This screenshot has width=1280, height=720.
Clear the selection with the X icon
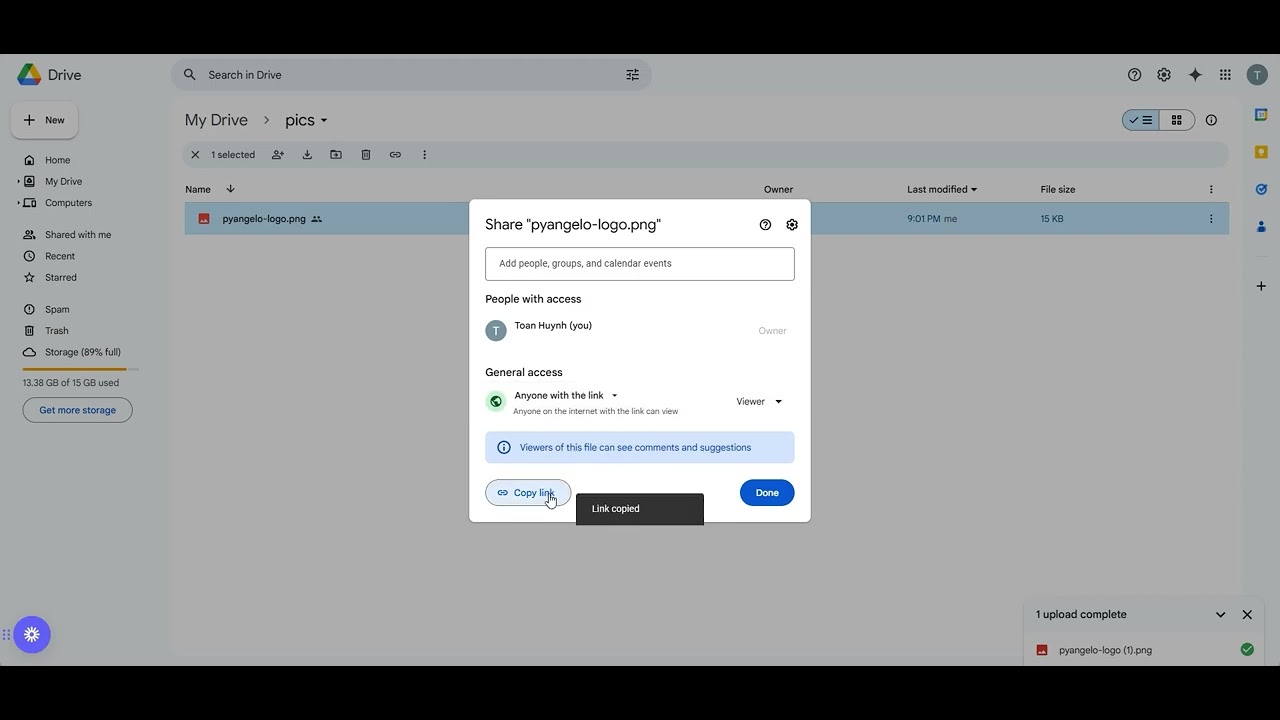195,155
